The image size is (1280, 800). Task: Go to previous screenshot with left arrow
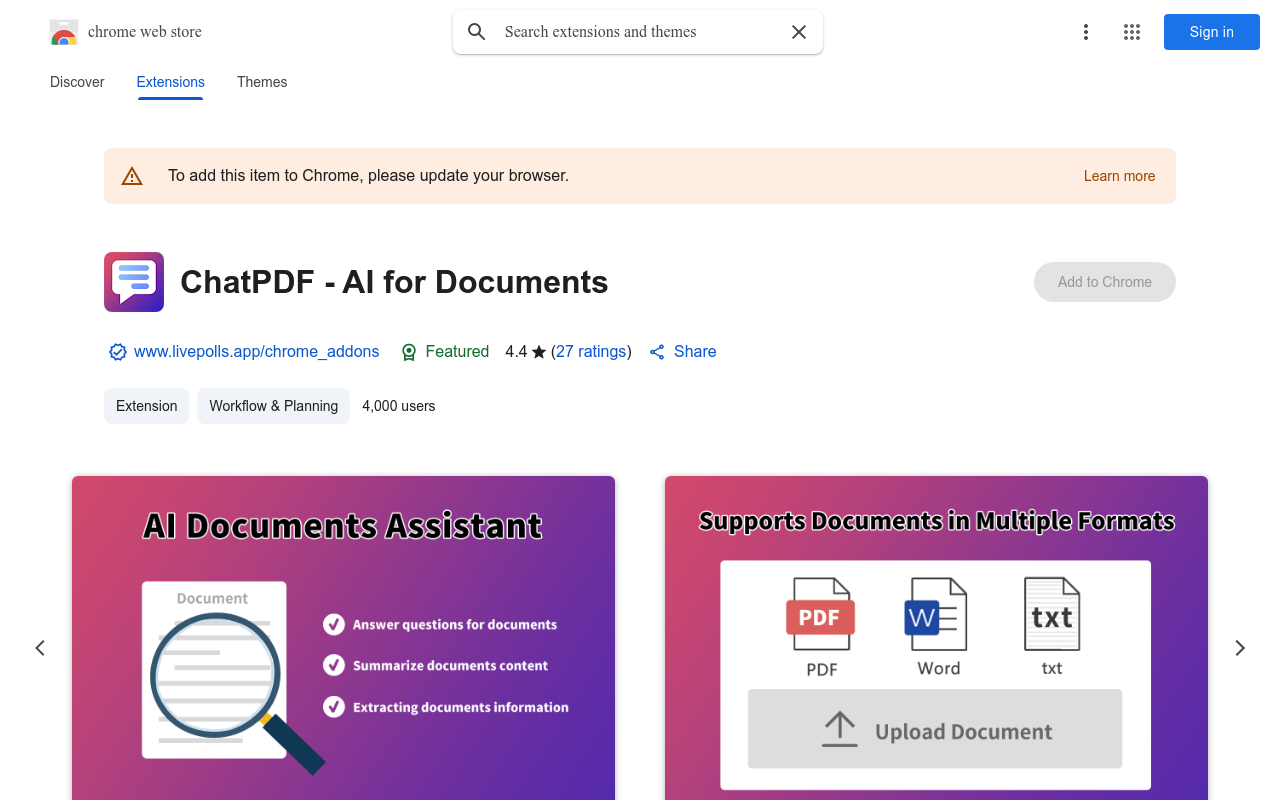click(x=40, y=648)
